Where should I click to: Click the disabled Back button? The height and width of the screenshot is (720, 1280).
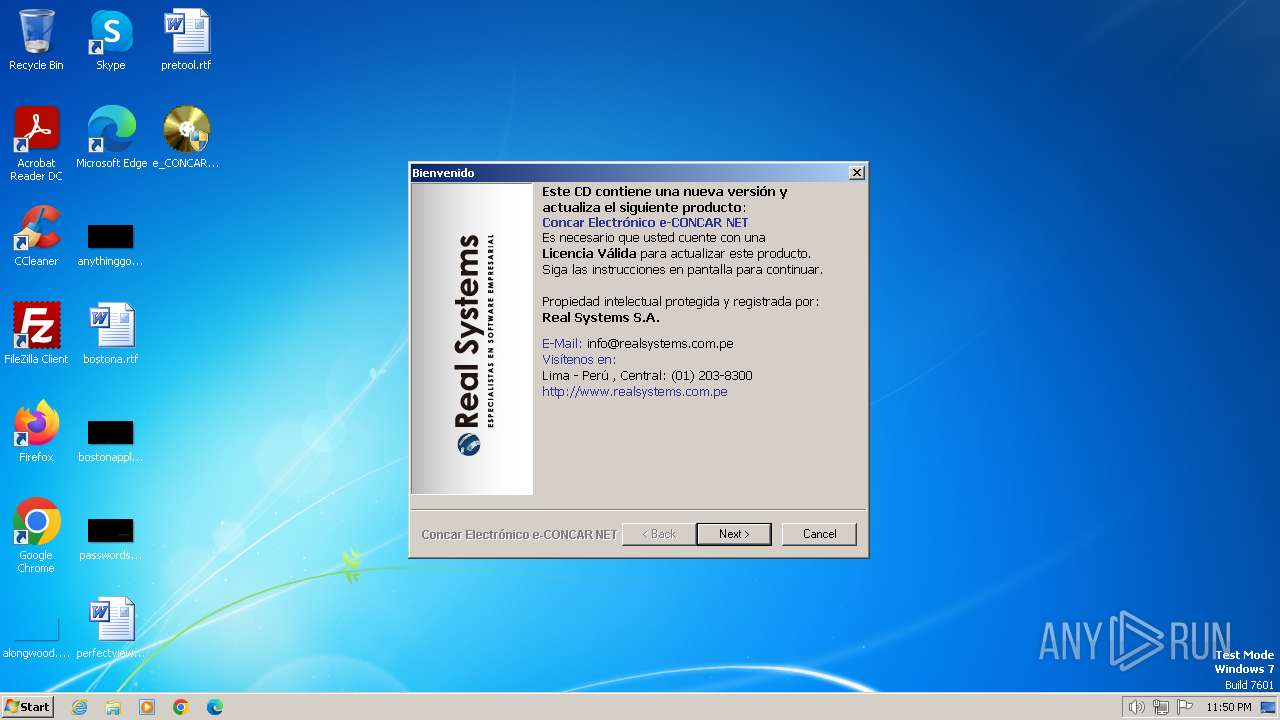pyautogui.click(x=658, y=534)
